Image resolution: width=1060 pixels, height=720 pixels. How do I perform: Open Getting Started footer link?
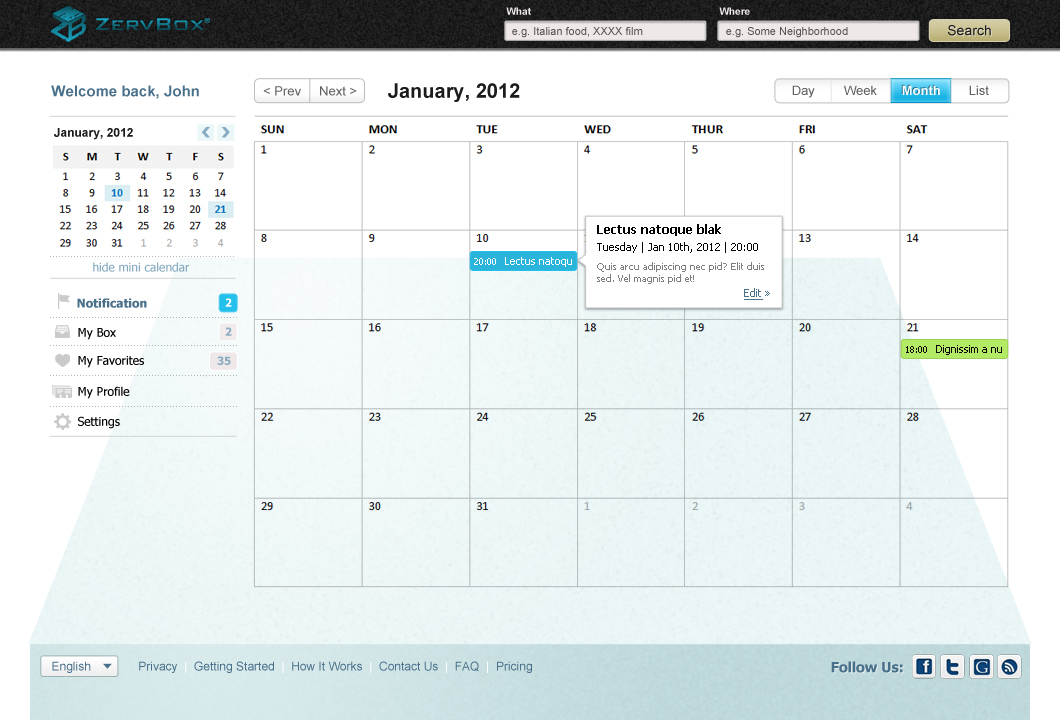(x=234, y=667)
